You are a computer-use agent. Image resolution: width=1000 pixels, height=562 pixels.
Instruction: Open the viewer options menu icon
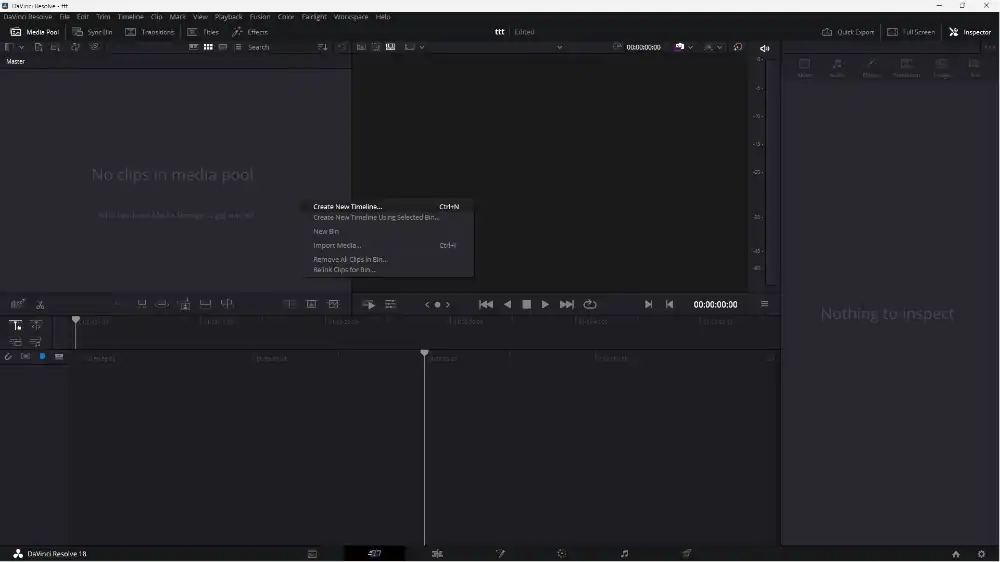click(764, 304)
